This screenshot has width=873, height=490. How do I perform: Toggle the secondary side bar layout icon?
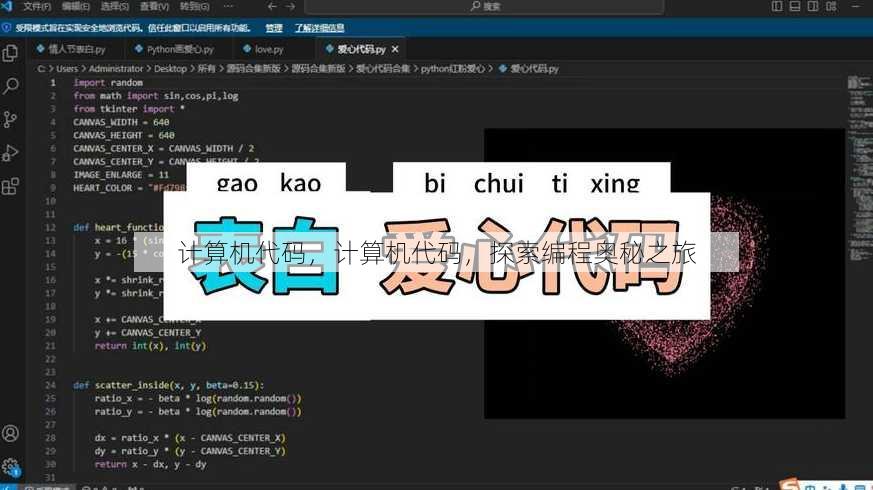pos(813,7)
